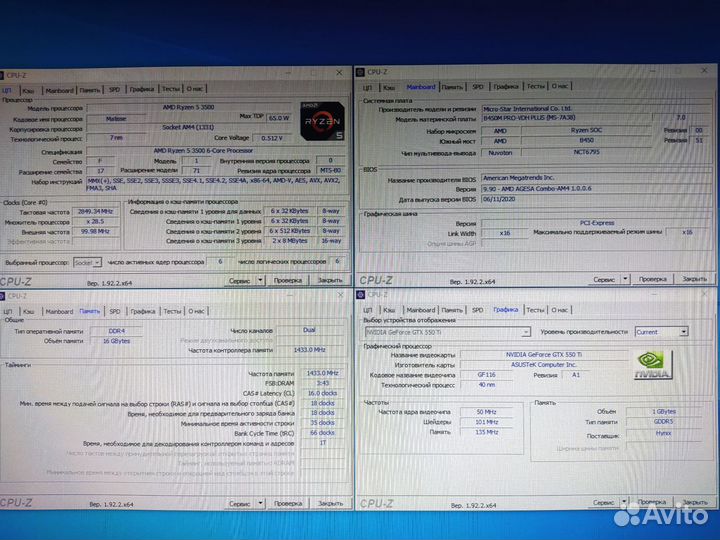
Task: Select the ЦП tab in the Mainboard window
Action: [x=367, y=87]
